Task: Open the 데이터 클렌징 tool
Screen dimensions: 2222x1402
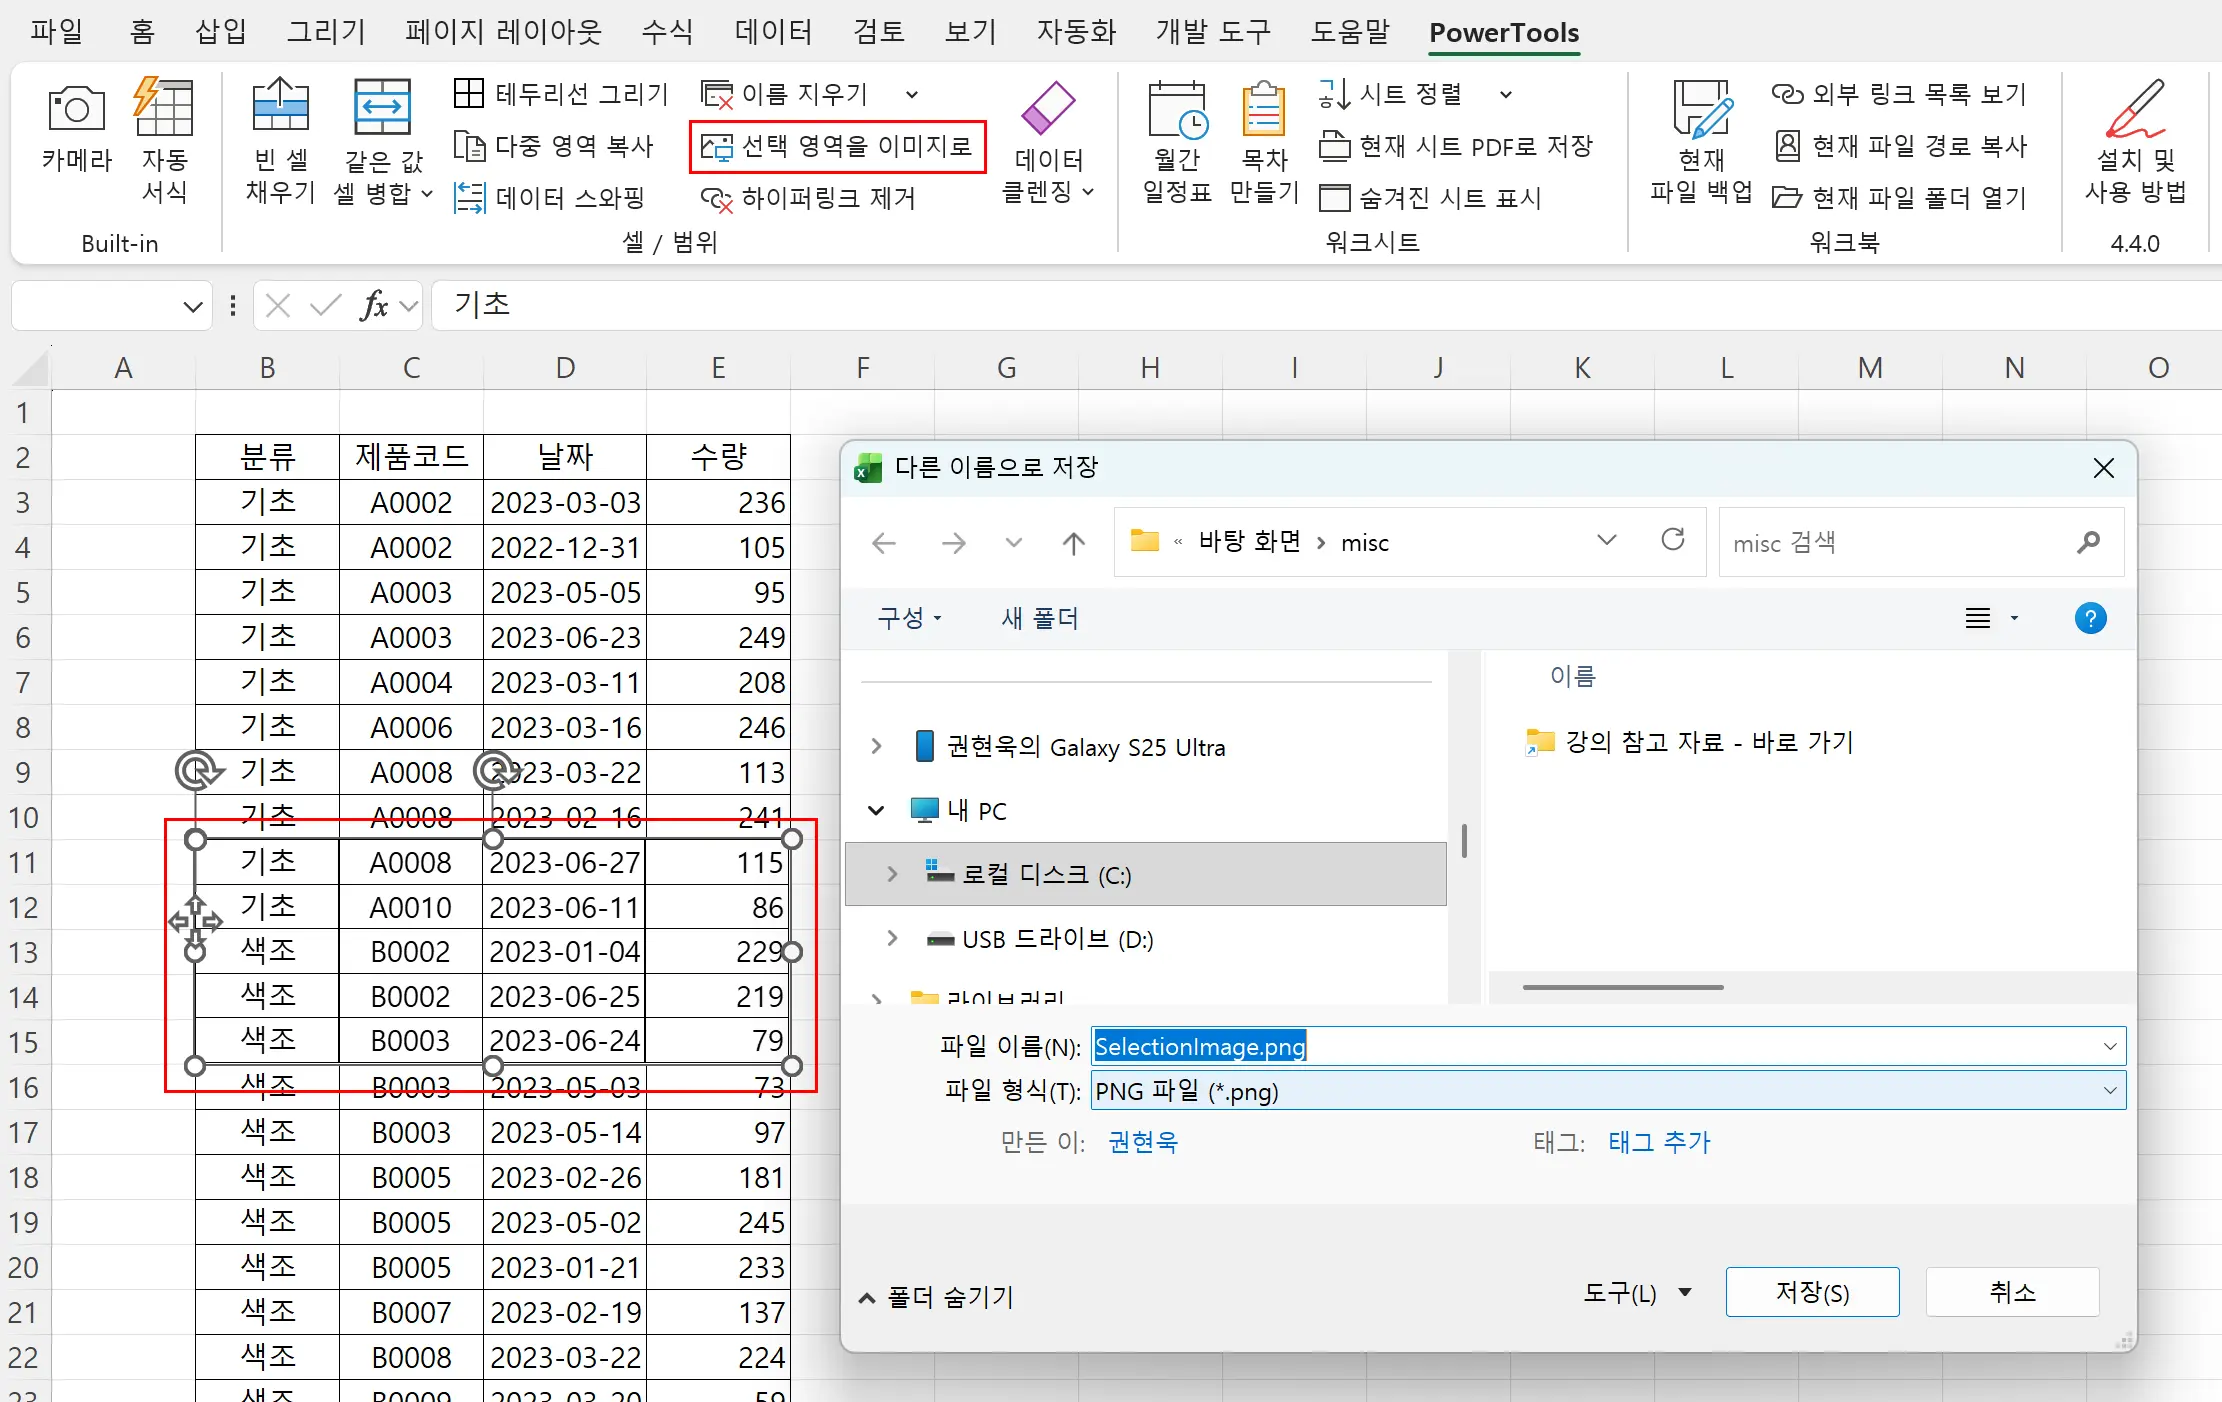Action: [x=1046, y=140]
